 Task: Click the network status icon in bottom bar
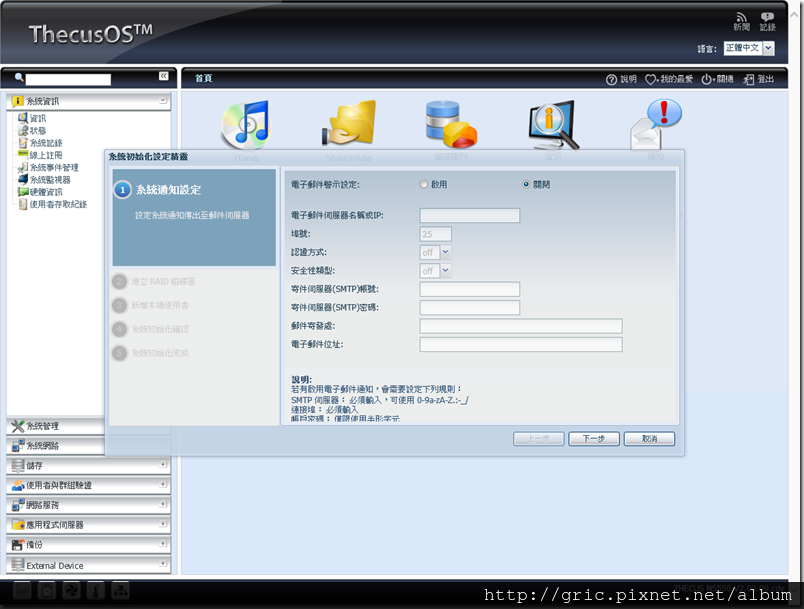[120, 591]
